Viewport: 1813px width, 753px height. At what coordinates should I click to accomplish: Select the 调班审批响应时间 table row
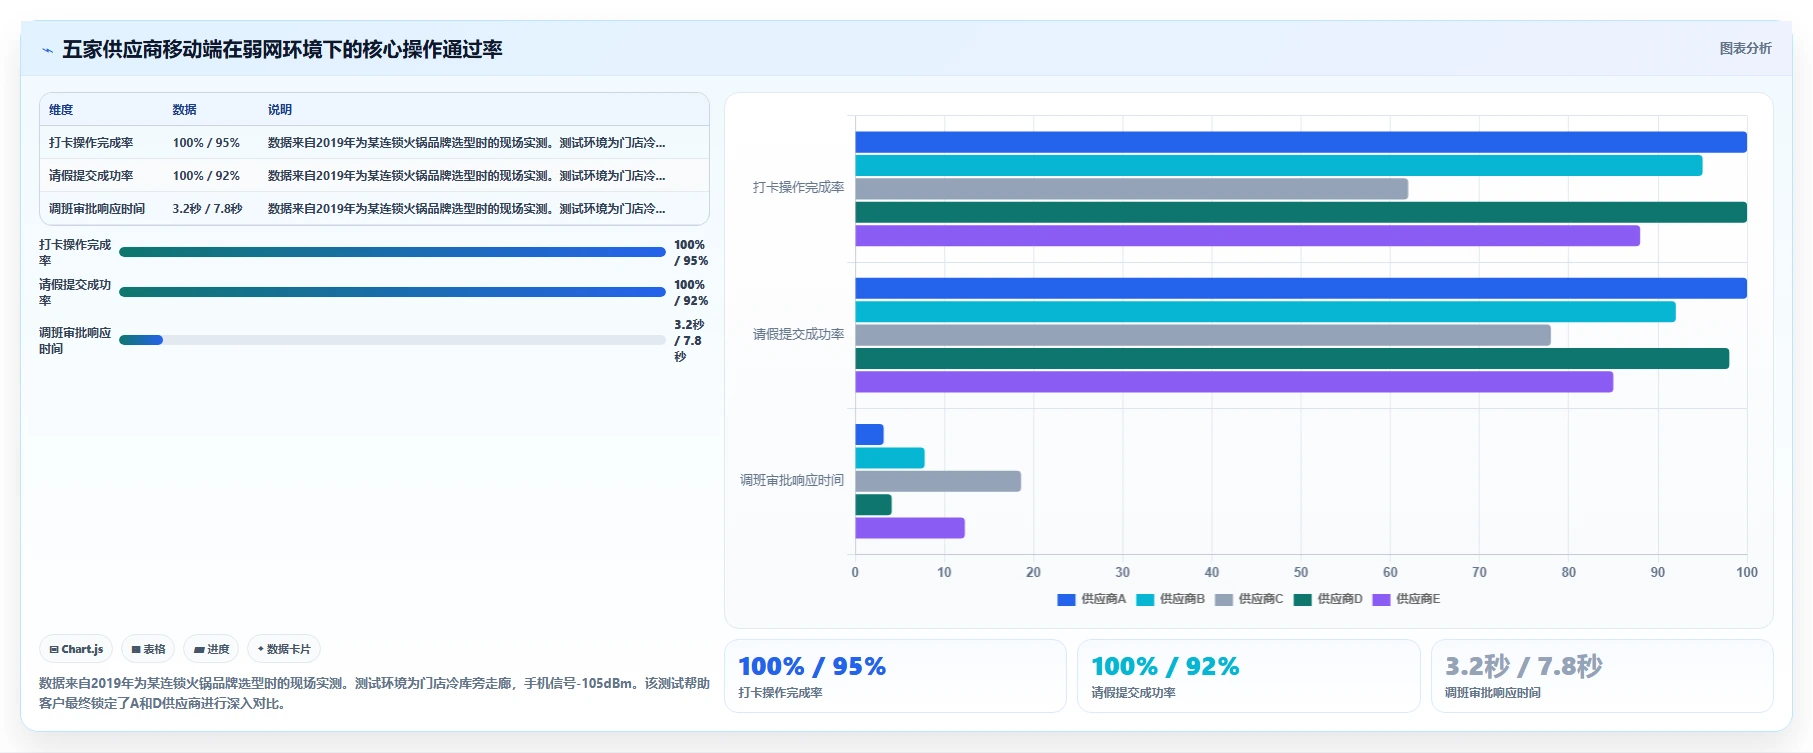click(374, 209)
